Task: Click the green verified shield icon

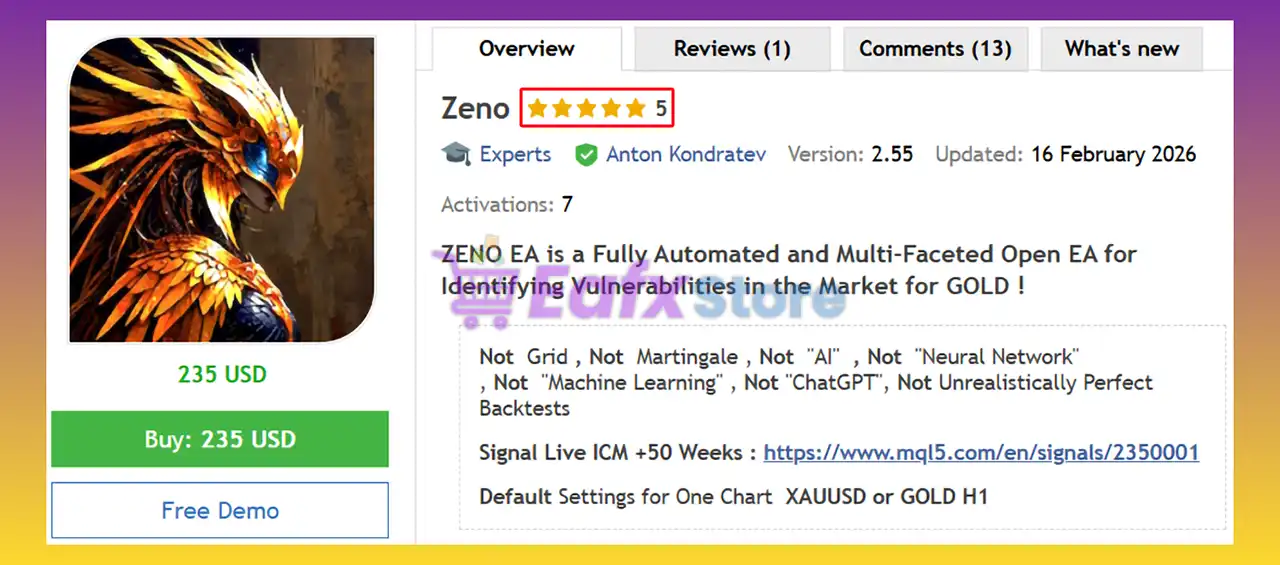Action: tap(586, 155)
